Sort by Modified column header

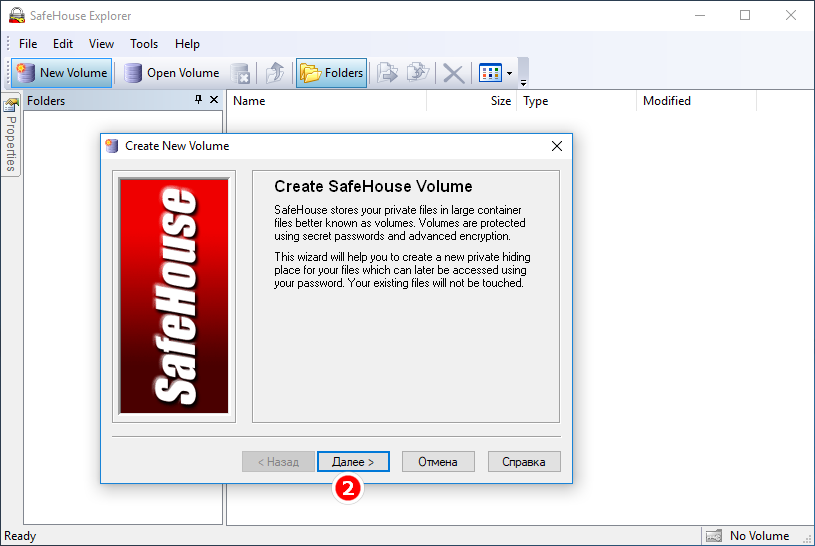[696, 101]
